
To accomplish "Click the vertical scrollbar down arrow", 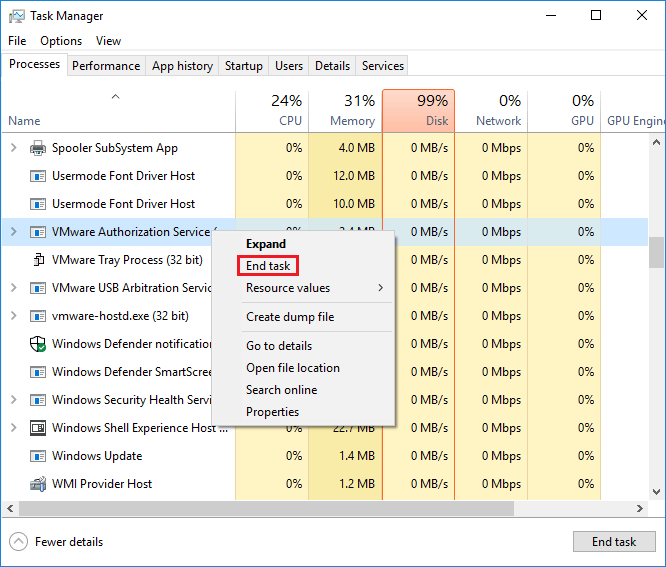I will 656,492.
